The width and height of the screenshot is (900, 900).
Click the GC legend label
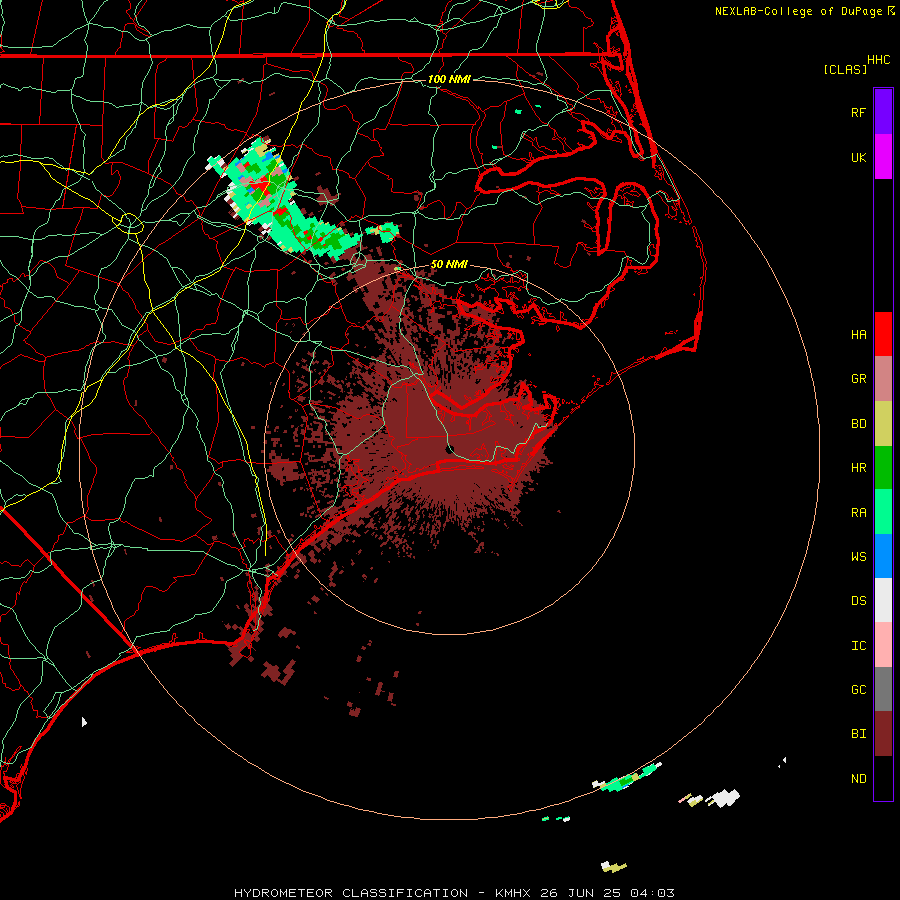(858, 689)
